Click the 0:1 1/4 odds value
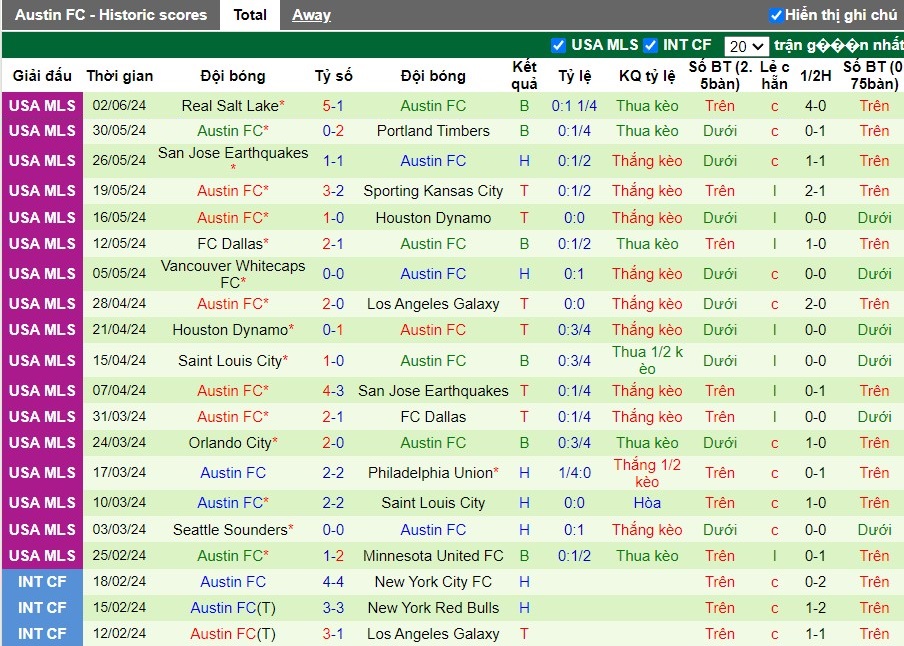This screenshot has height=646, width=904. 574,106
